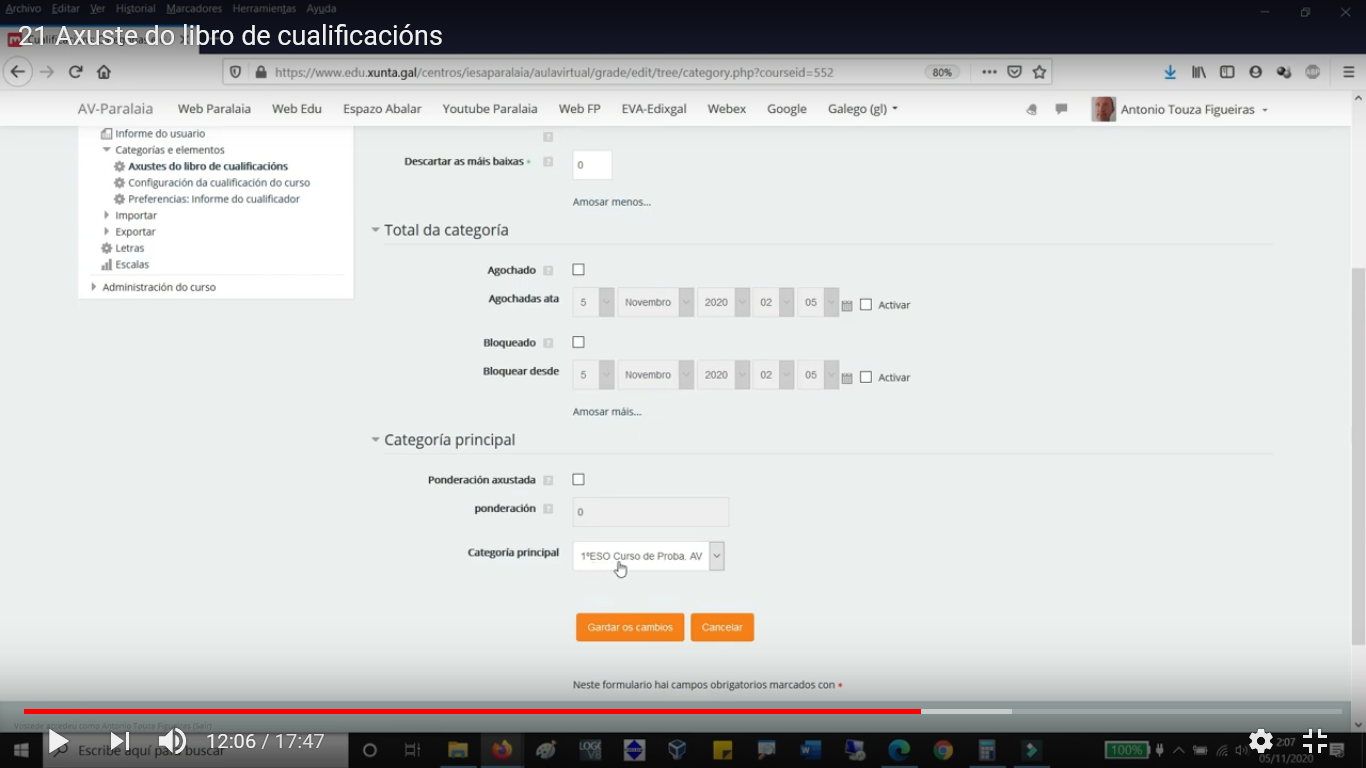The height and width of the screenshot is (768, 1366).
Task: Open the Categoría principal dropdown
Action: pyautogui.click(x=648, y=556)
